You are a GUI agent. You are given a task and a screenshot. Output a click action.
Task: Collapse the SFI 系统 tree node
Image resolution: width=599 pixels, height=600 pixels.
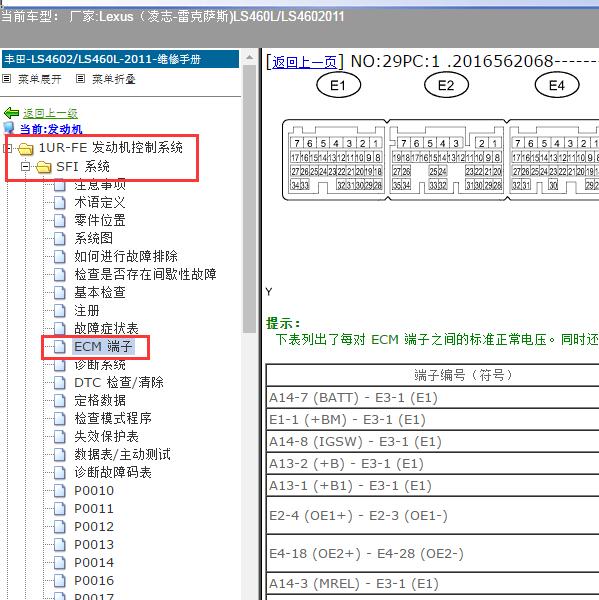(x=26, y=166)
